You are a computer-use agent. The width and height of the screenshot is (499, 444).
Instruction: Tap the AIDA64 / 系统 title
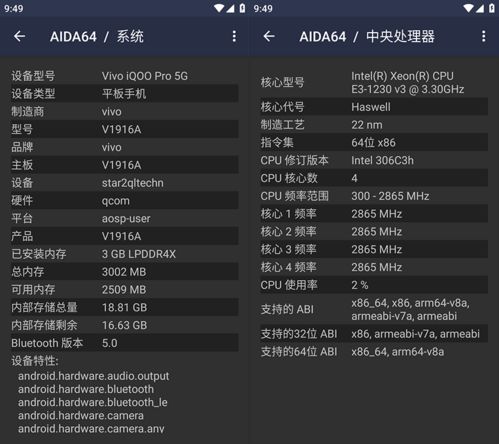[97, 36]
